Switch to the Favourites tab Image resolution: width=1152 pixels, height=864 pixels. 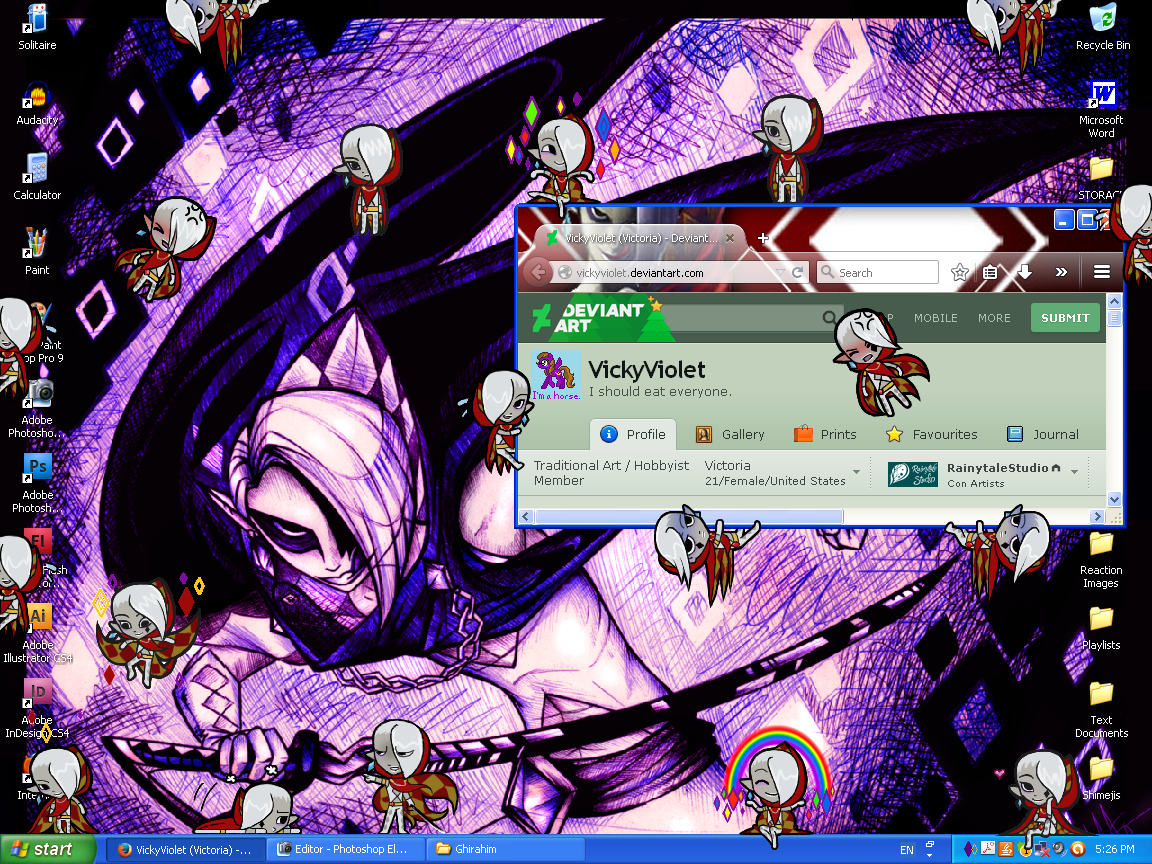tap(932, 434)
